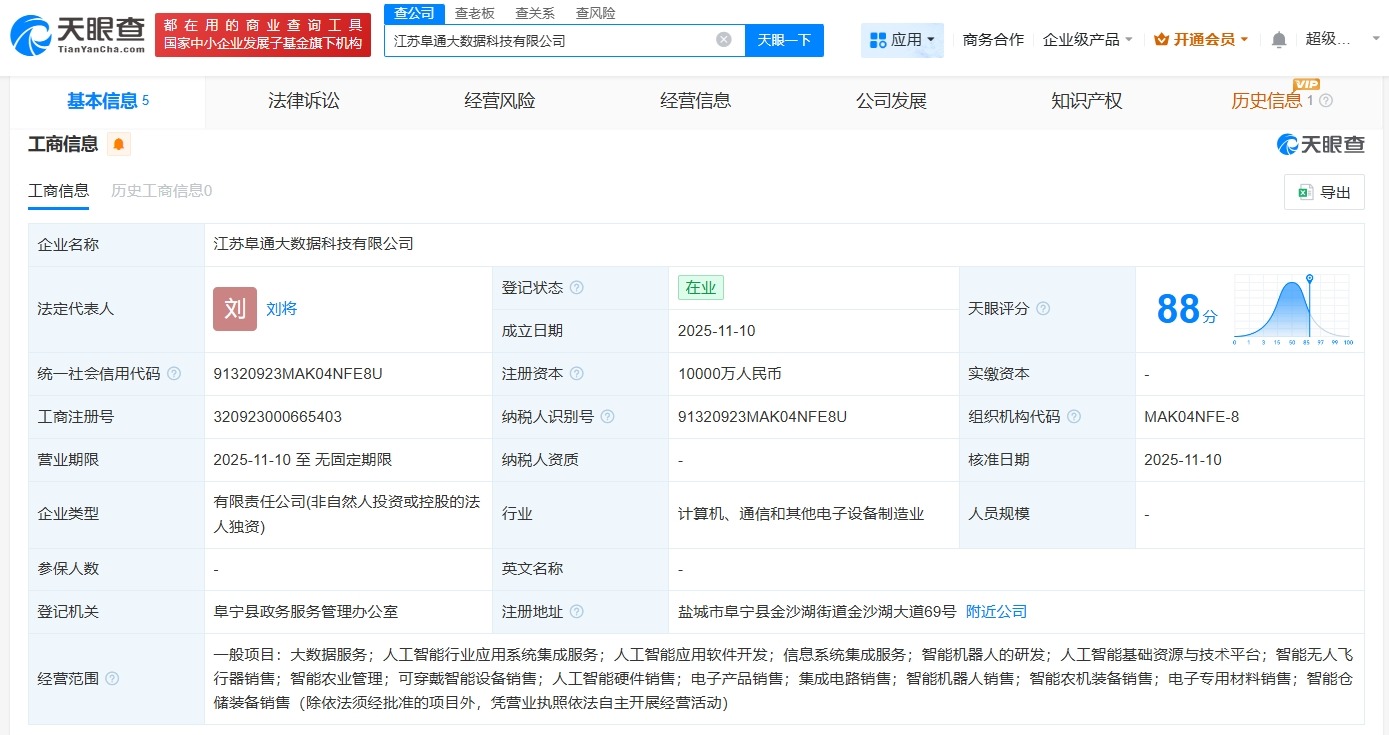Open the 开通会员 dropdown
The width and height of the screenshot is (1389, 735).
(1199, 38)
